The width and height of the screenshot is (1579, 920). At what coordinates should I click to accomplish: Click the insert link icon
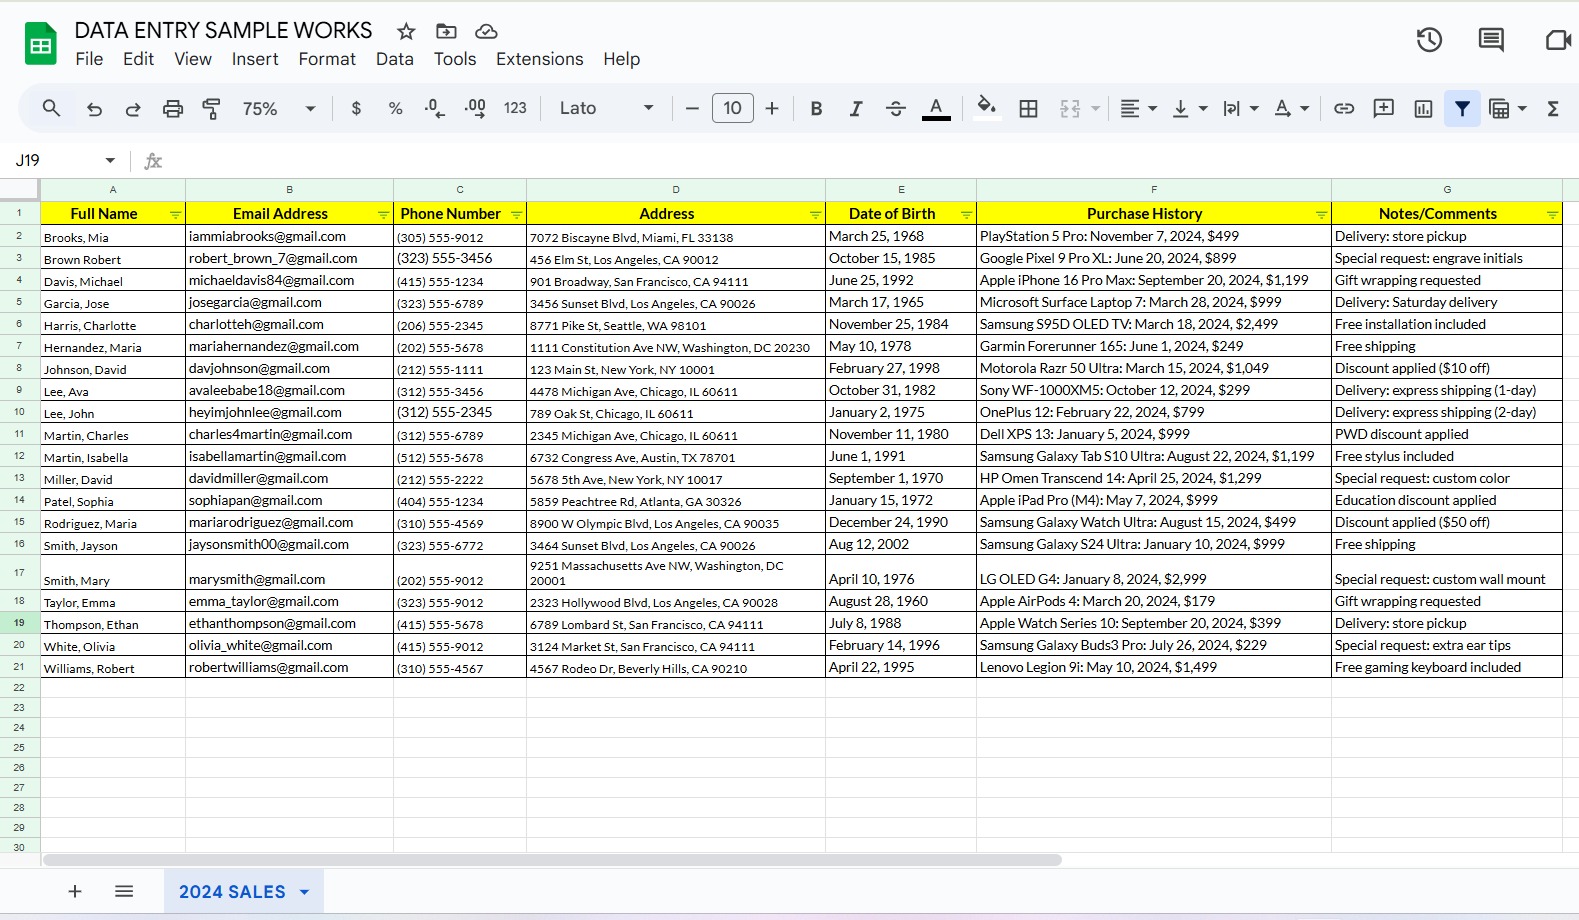click(1344, 108)
